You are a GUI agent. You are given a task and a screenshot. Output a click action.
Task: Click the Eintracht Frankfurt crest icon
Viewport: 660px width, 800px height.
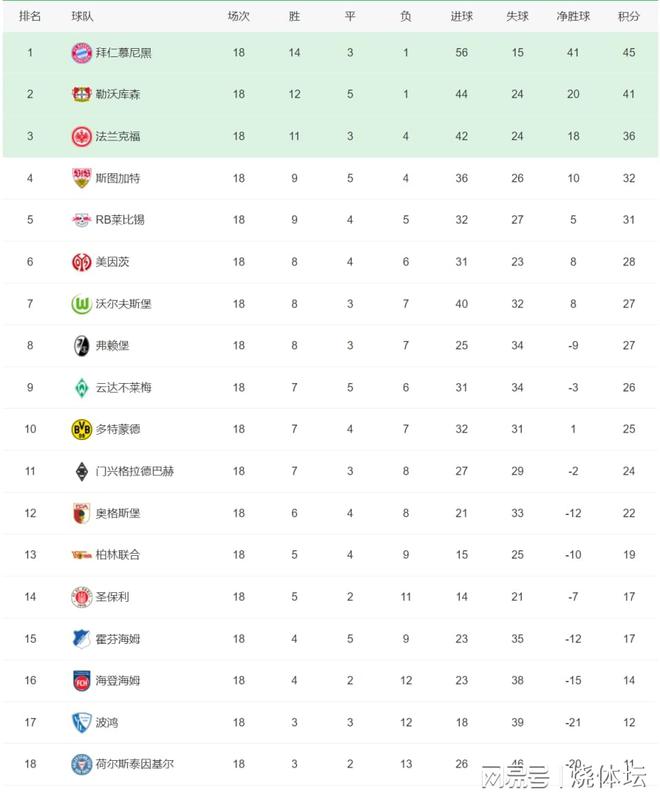(81, 136)
